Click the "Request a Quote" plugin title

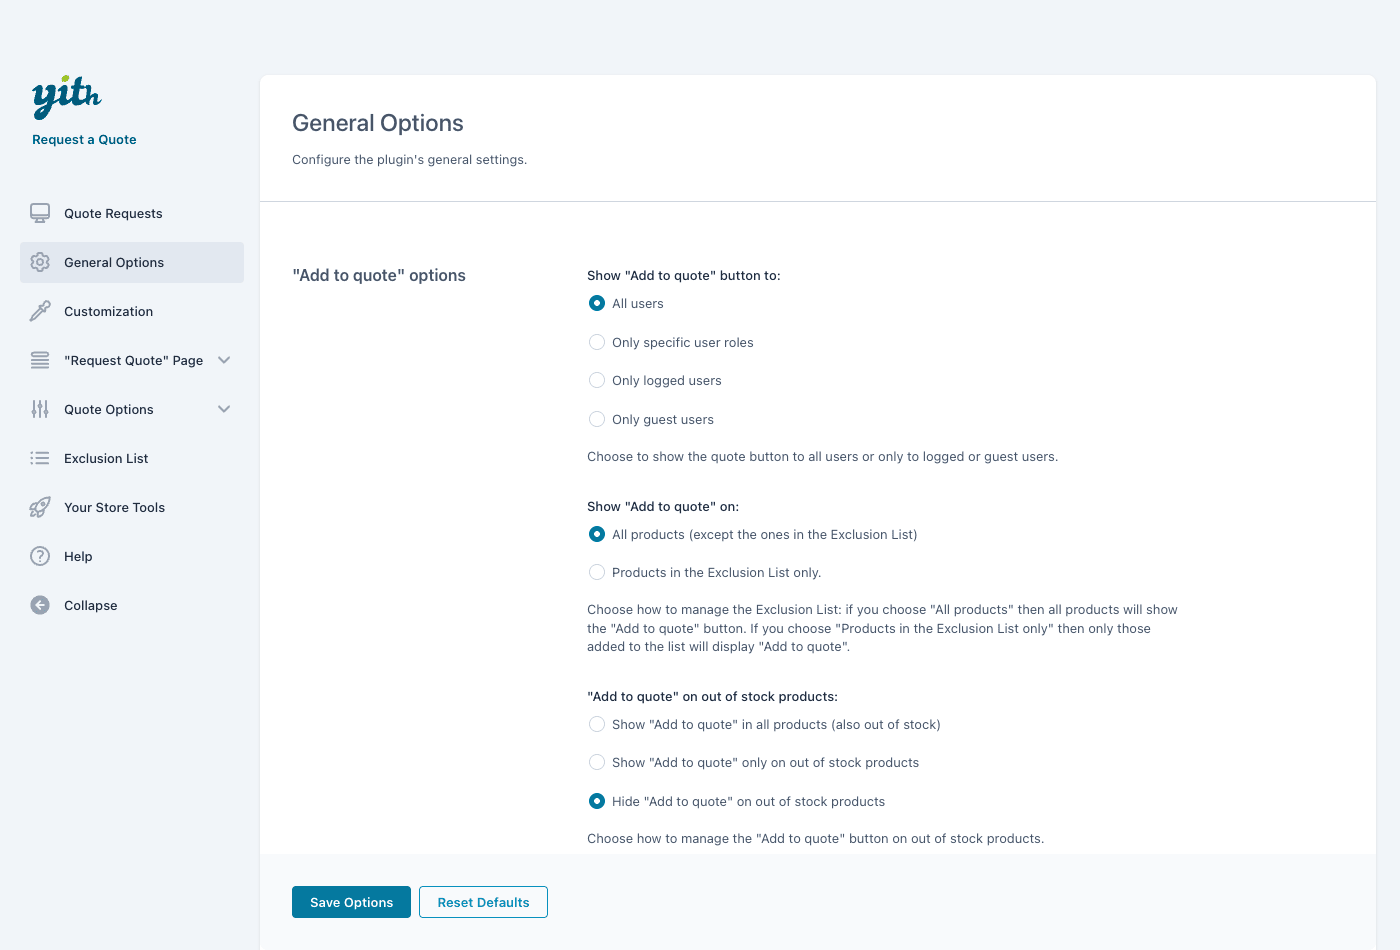pos(84,139)
